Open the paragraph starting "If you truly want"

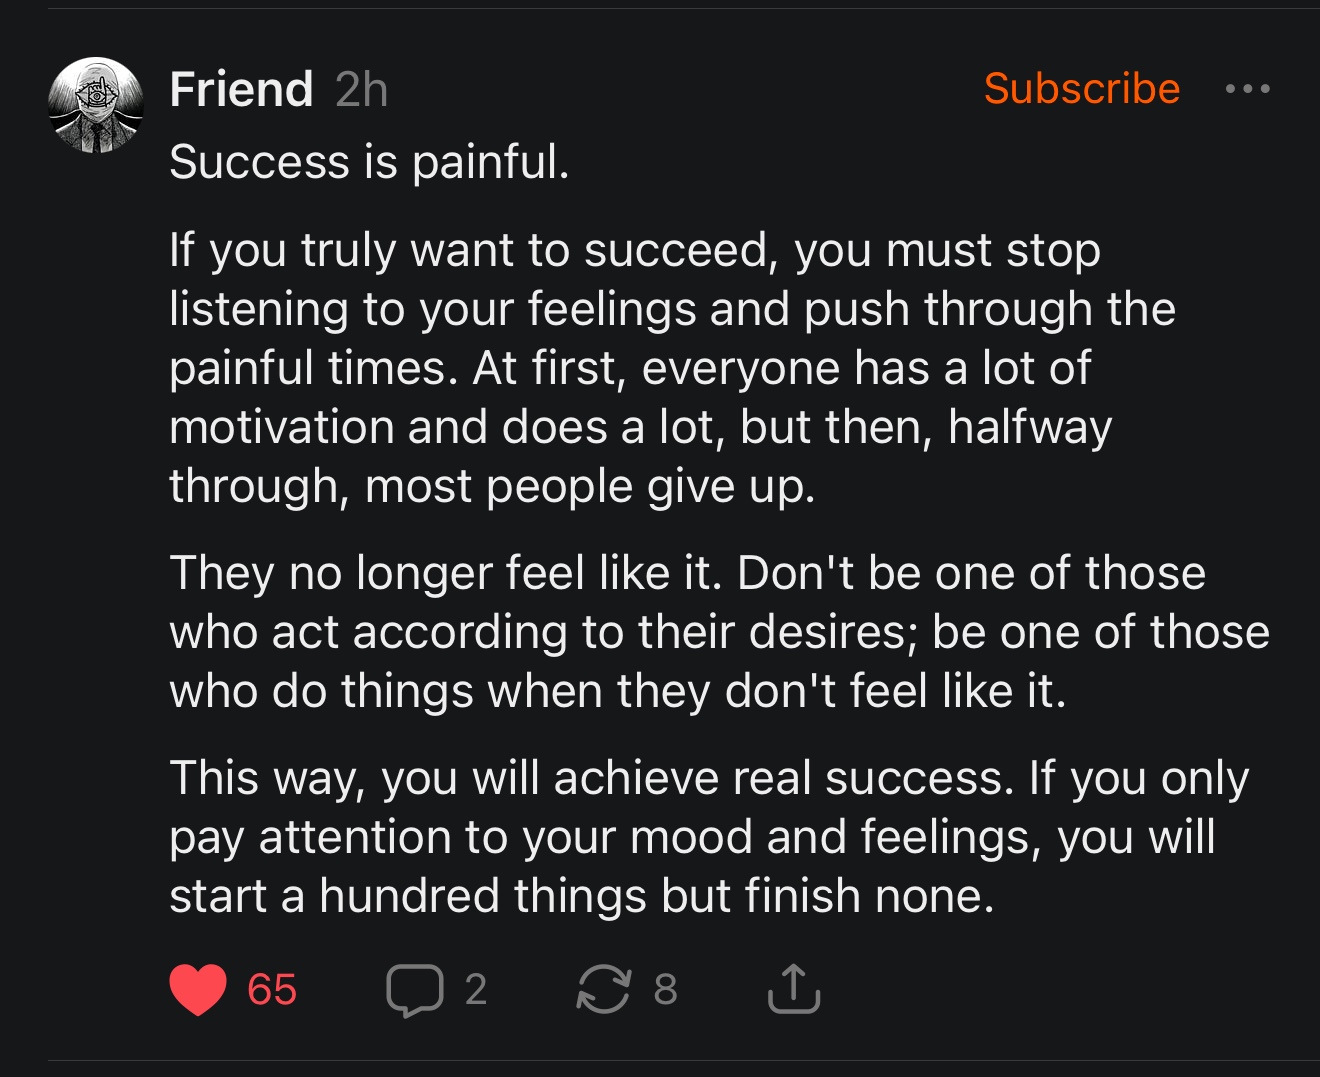click(672, 368)
